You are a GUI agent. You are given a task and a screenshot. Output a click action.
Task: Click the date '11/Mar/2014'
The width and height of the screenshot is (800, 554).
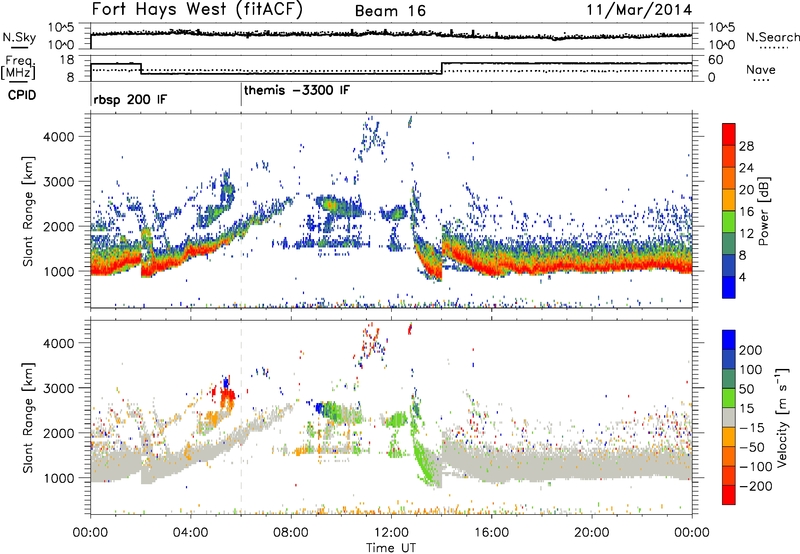click(x=639, y=10)
